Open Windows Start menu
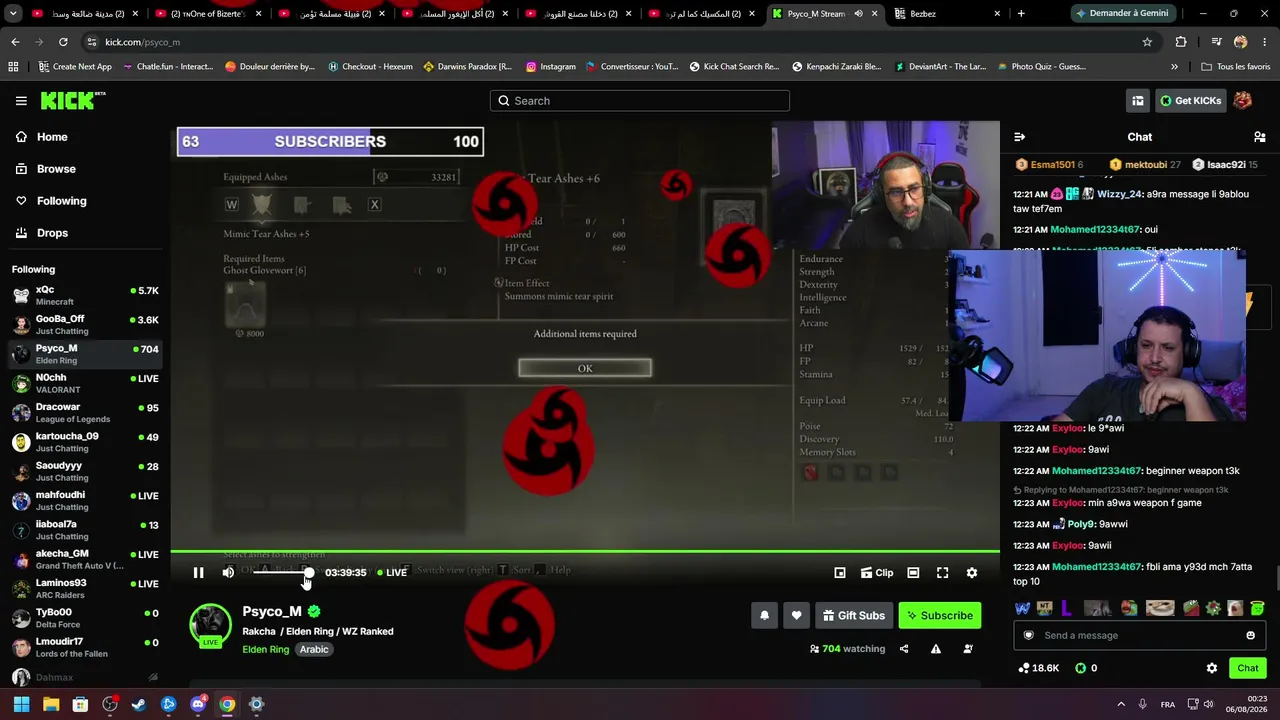The image size is (1280, 720). tap(21, 704)
